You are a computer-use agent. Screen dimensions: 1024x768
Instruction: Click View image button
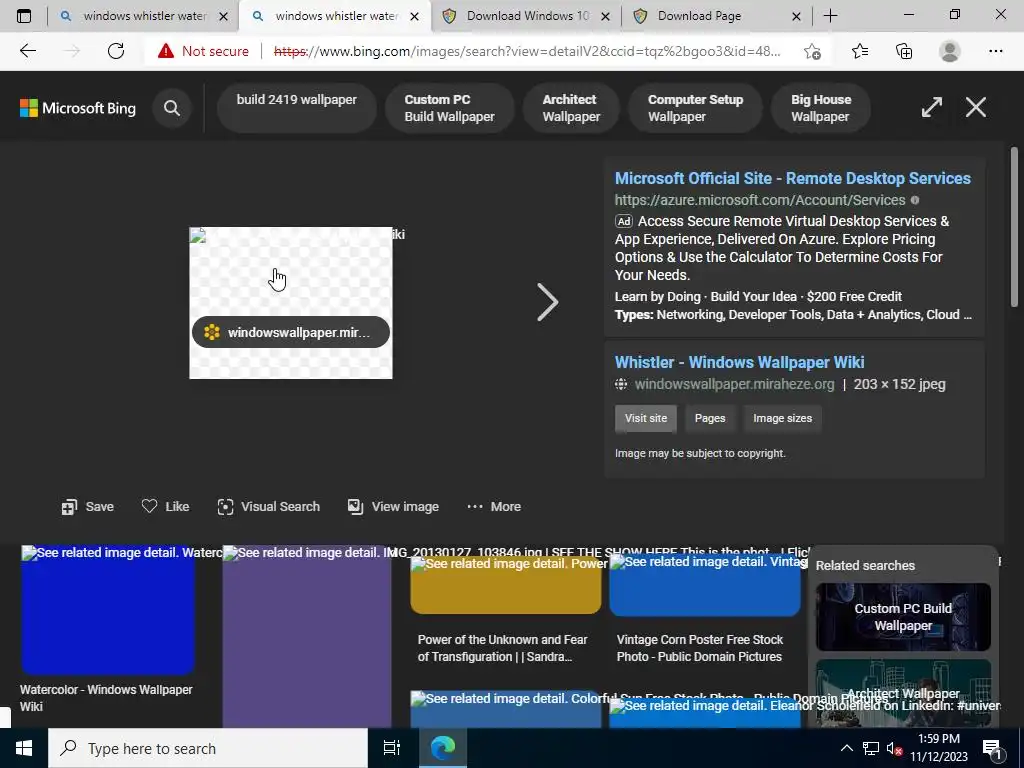tap(393, 507)
